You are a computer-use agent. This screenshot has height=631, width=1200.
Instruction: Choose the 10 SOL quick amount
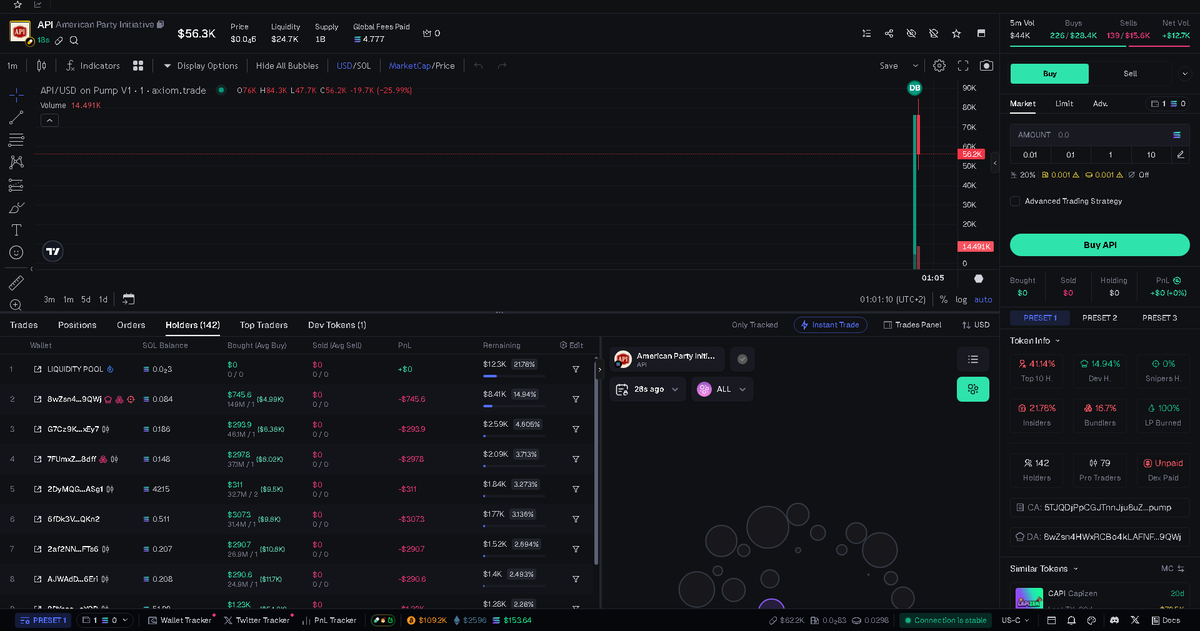(x=1151, y=155)
